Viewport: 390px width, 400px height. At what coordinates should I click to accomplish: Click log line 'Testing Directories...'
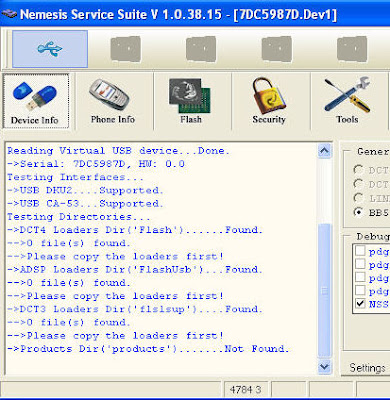[79, 217]
